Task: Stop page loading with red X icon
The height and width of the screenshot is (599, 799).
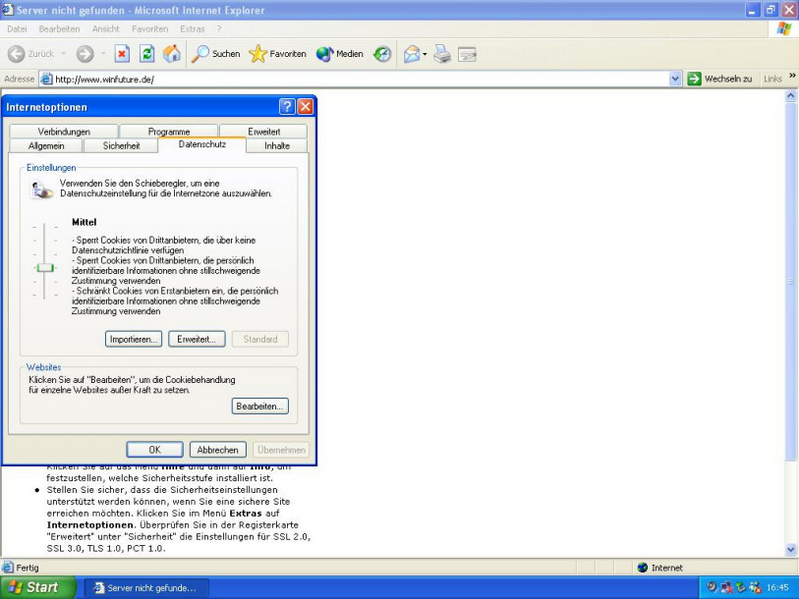Action: [122, 54]
